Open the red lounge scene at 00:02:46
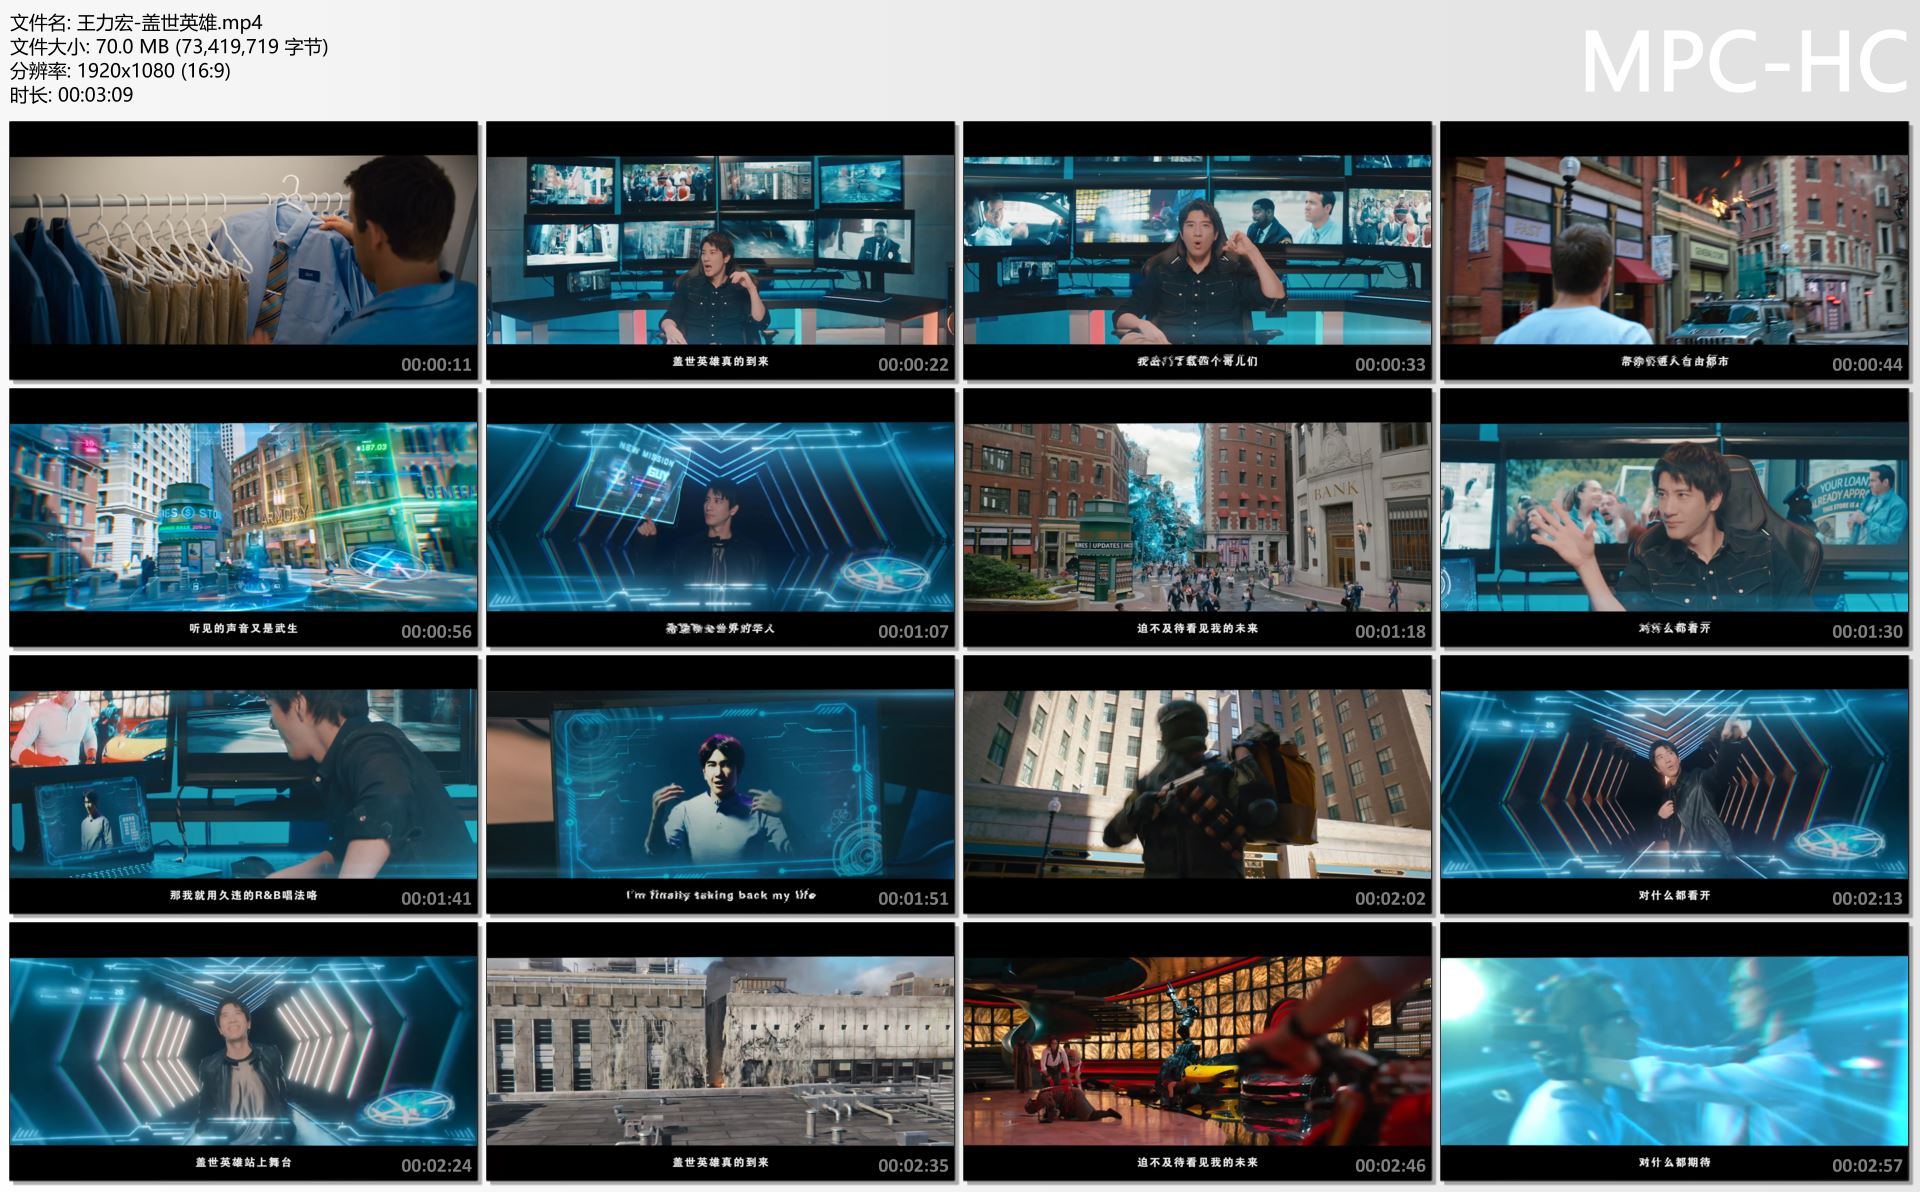1920x1192 pixels. [1197, 1051]
